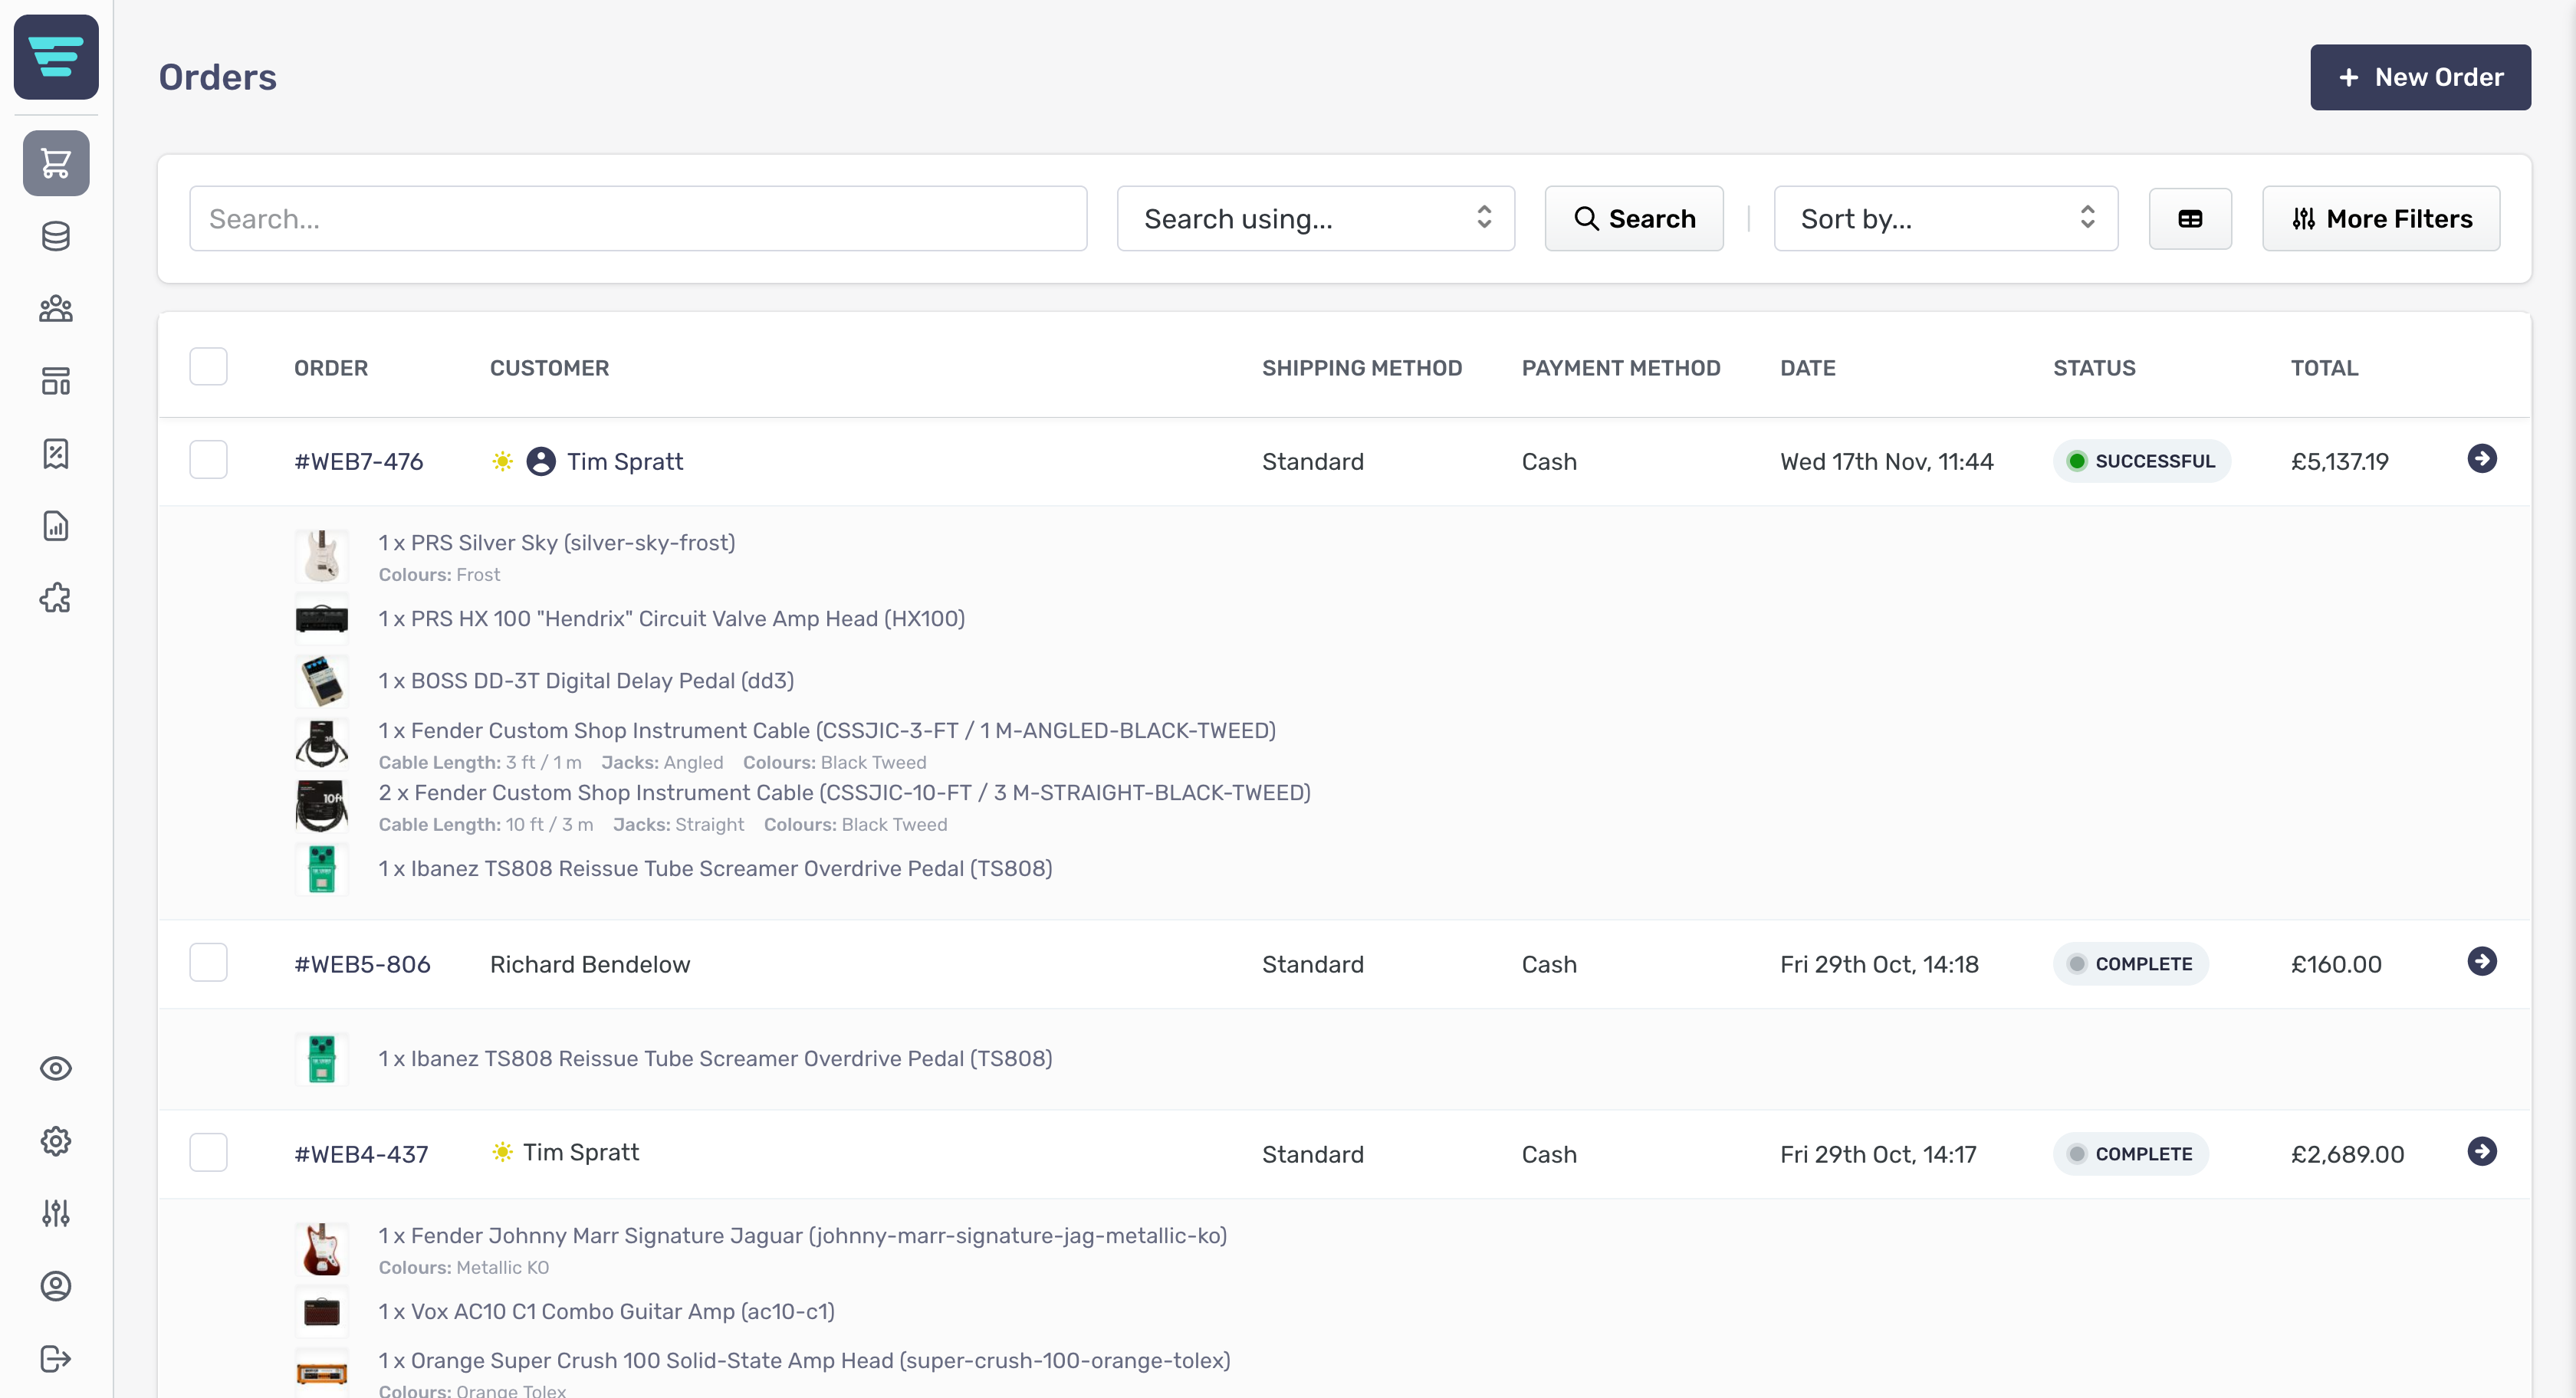2576x1398 pixels.
Task: Select the checkbox for order #WEB7-476
Action: point(208,460)
